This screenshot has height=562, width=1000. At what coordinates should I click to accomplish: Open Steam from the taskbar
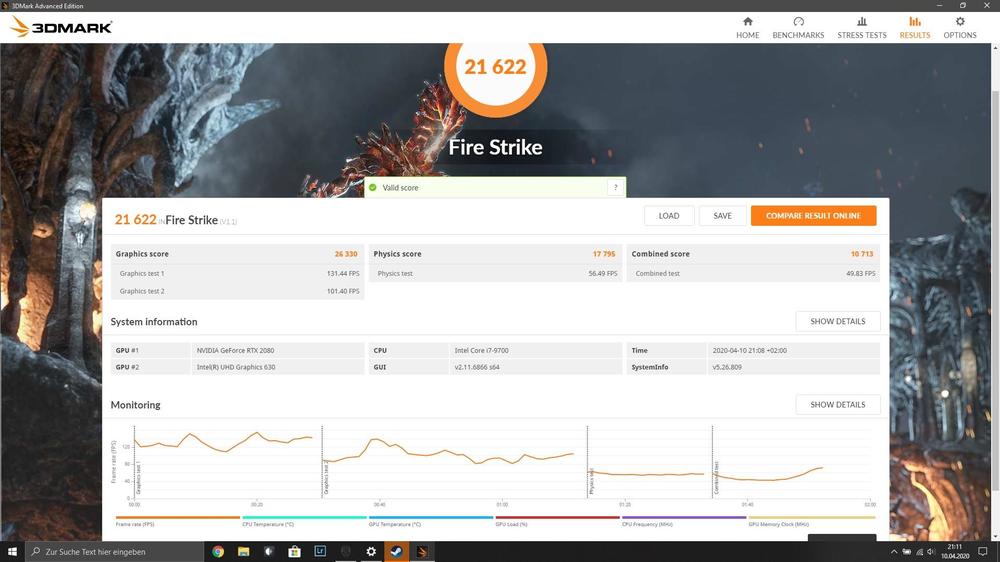397,551
